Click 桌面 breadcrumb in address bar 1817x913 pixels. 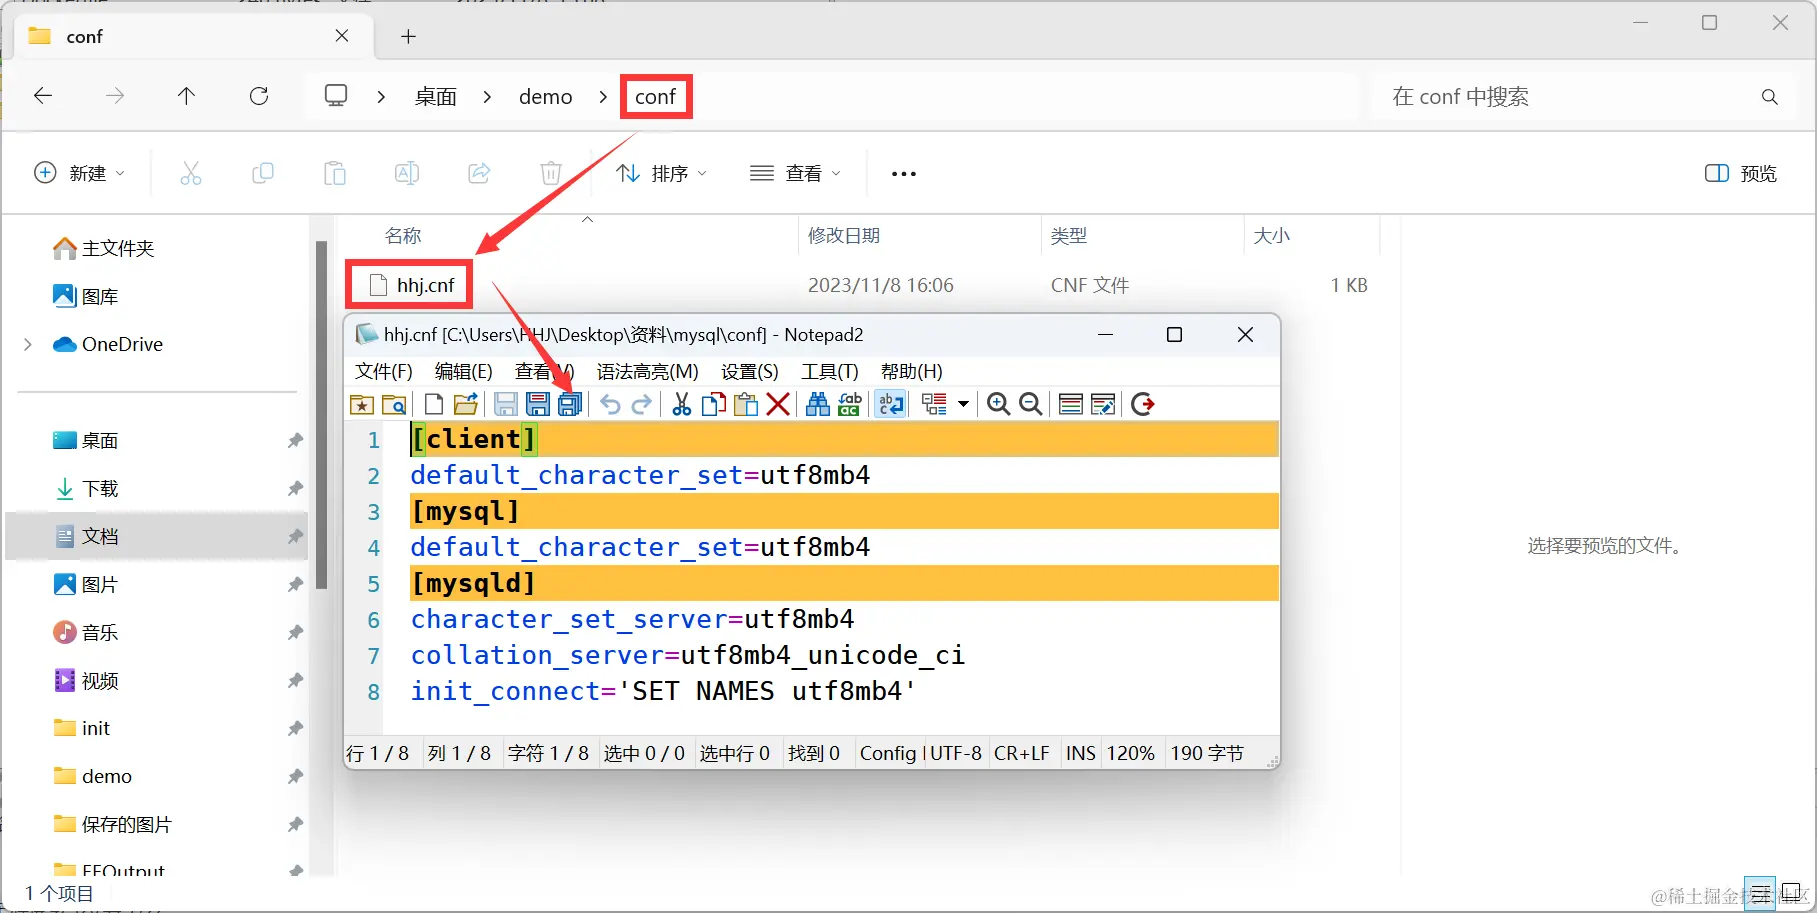click(x=436, y=97)
